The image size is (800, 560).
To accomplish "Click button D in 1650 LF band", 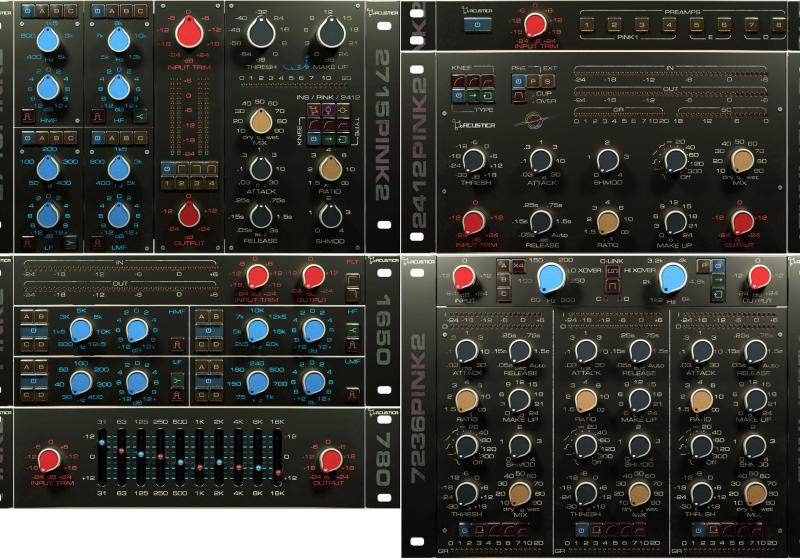I will pos(41,395).
